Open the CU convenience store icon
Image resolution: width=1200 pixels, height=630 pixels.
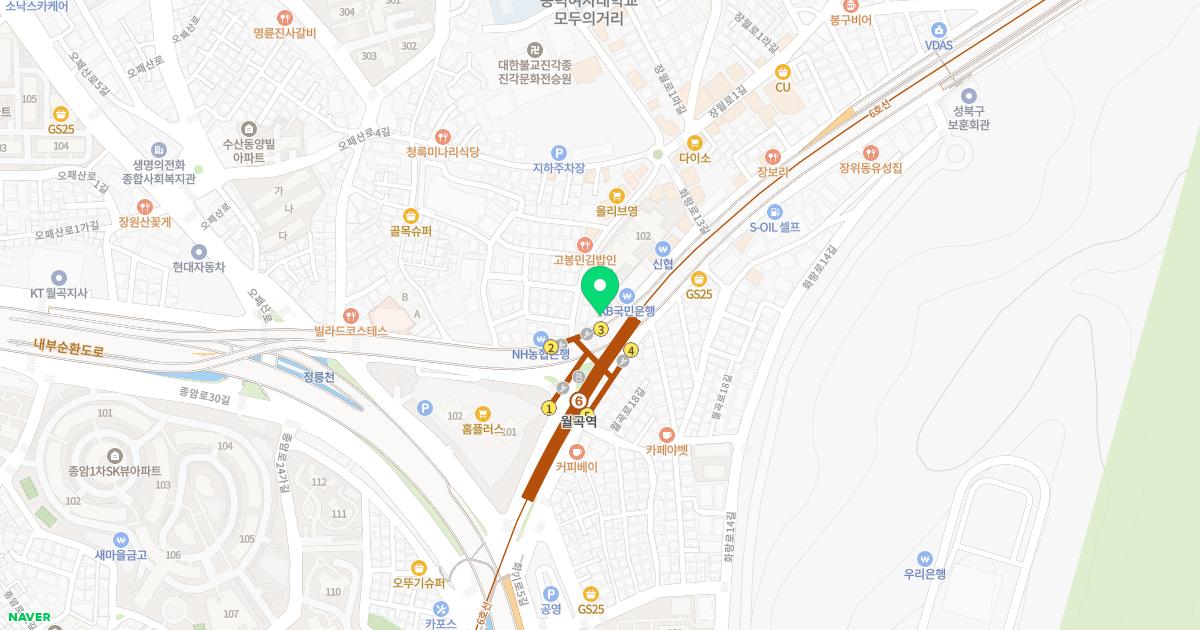(783, 71)
